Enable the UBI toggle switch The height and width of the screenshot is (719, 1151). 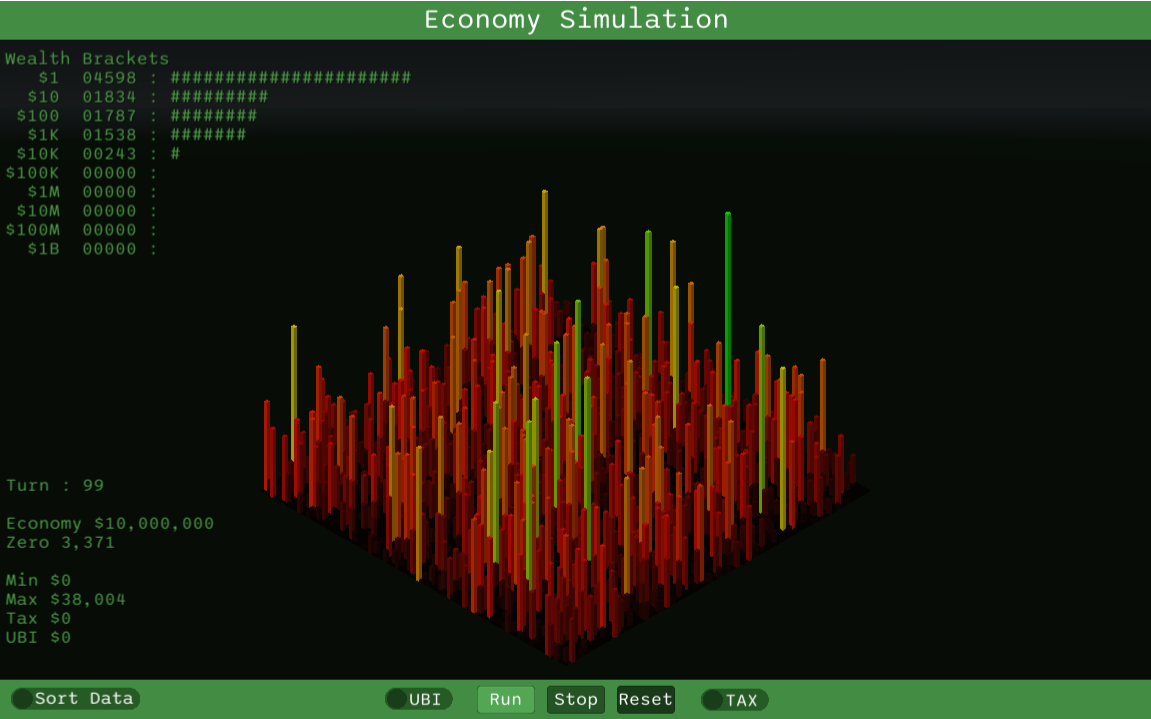(x=418, y=699)
